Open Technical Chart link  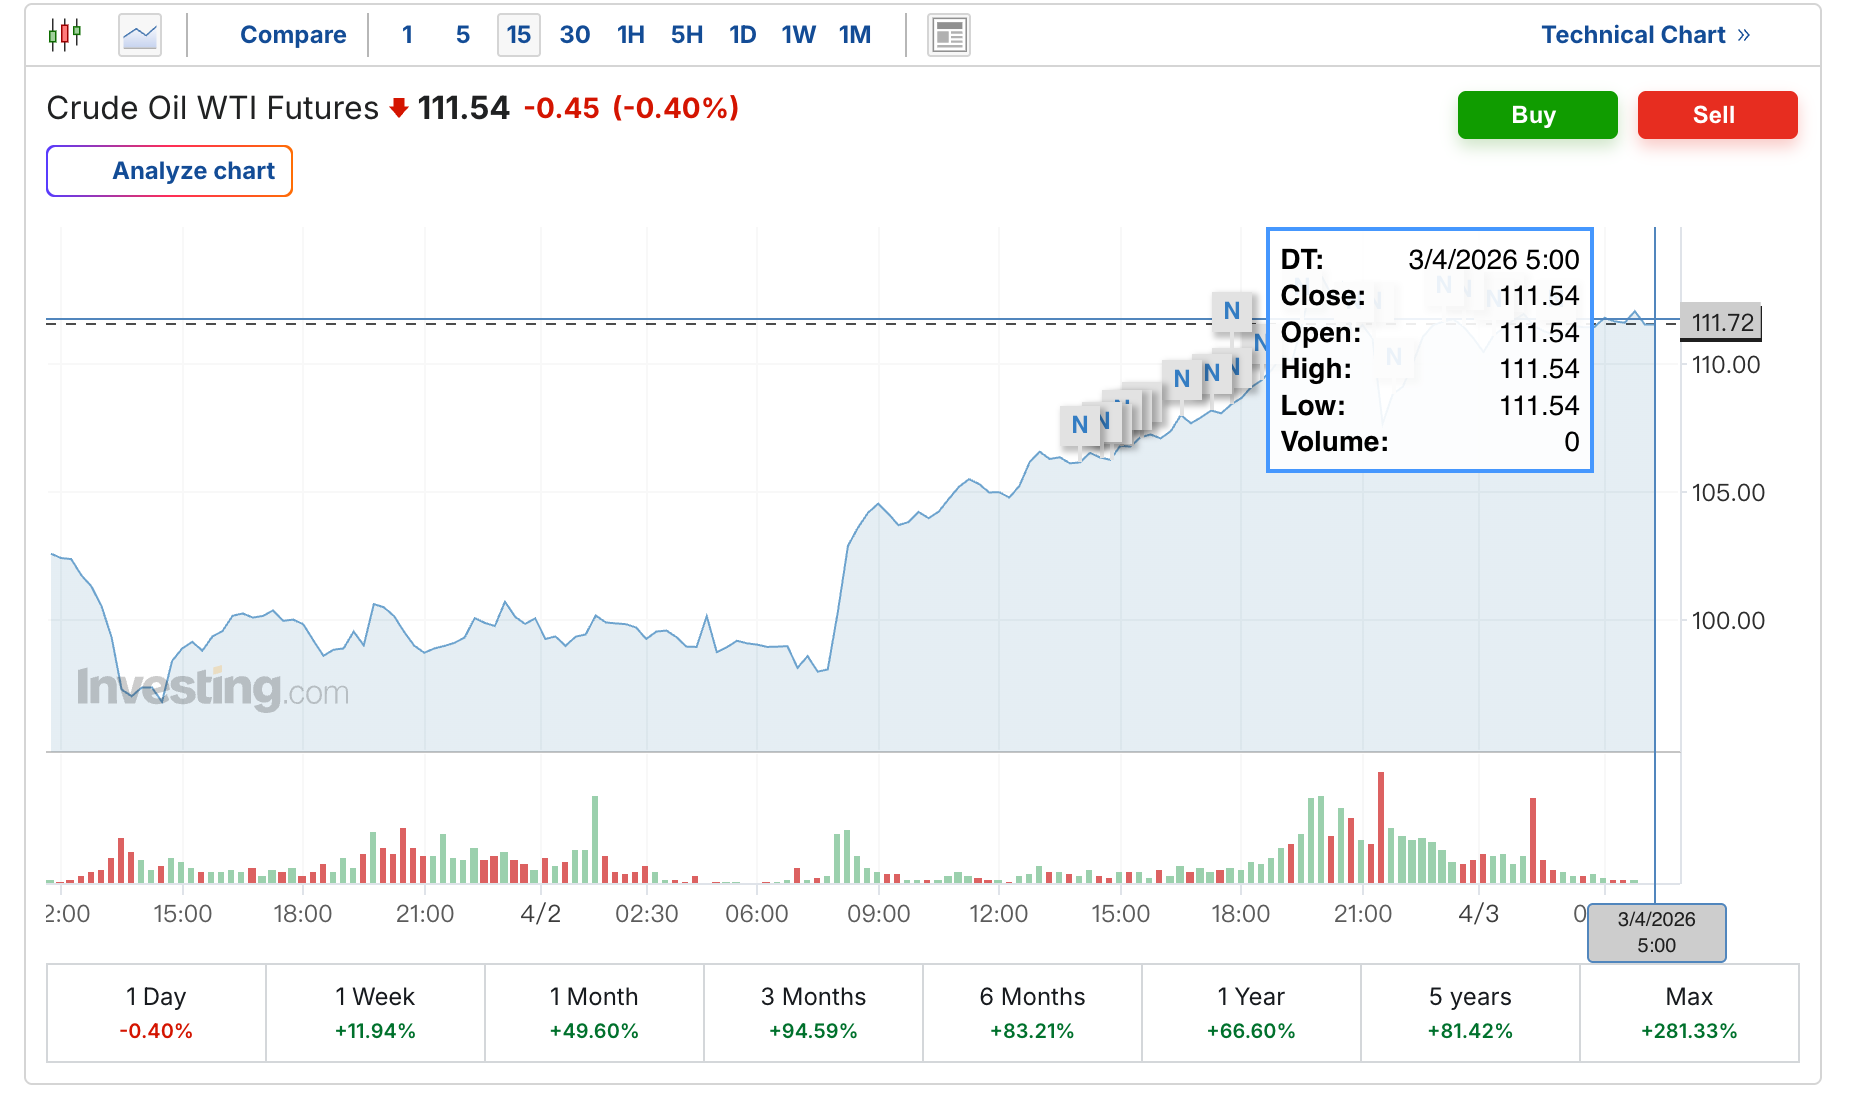[1645, 35]
